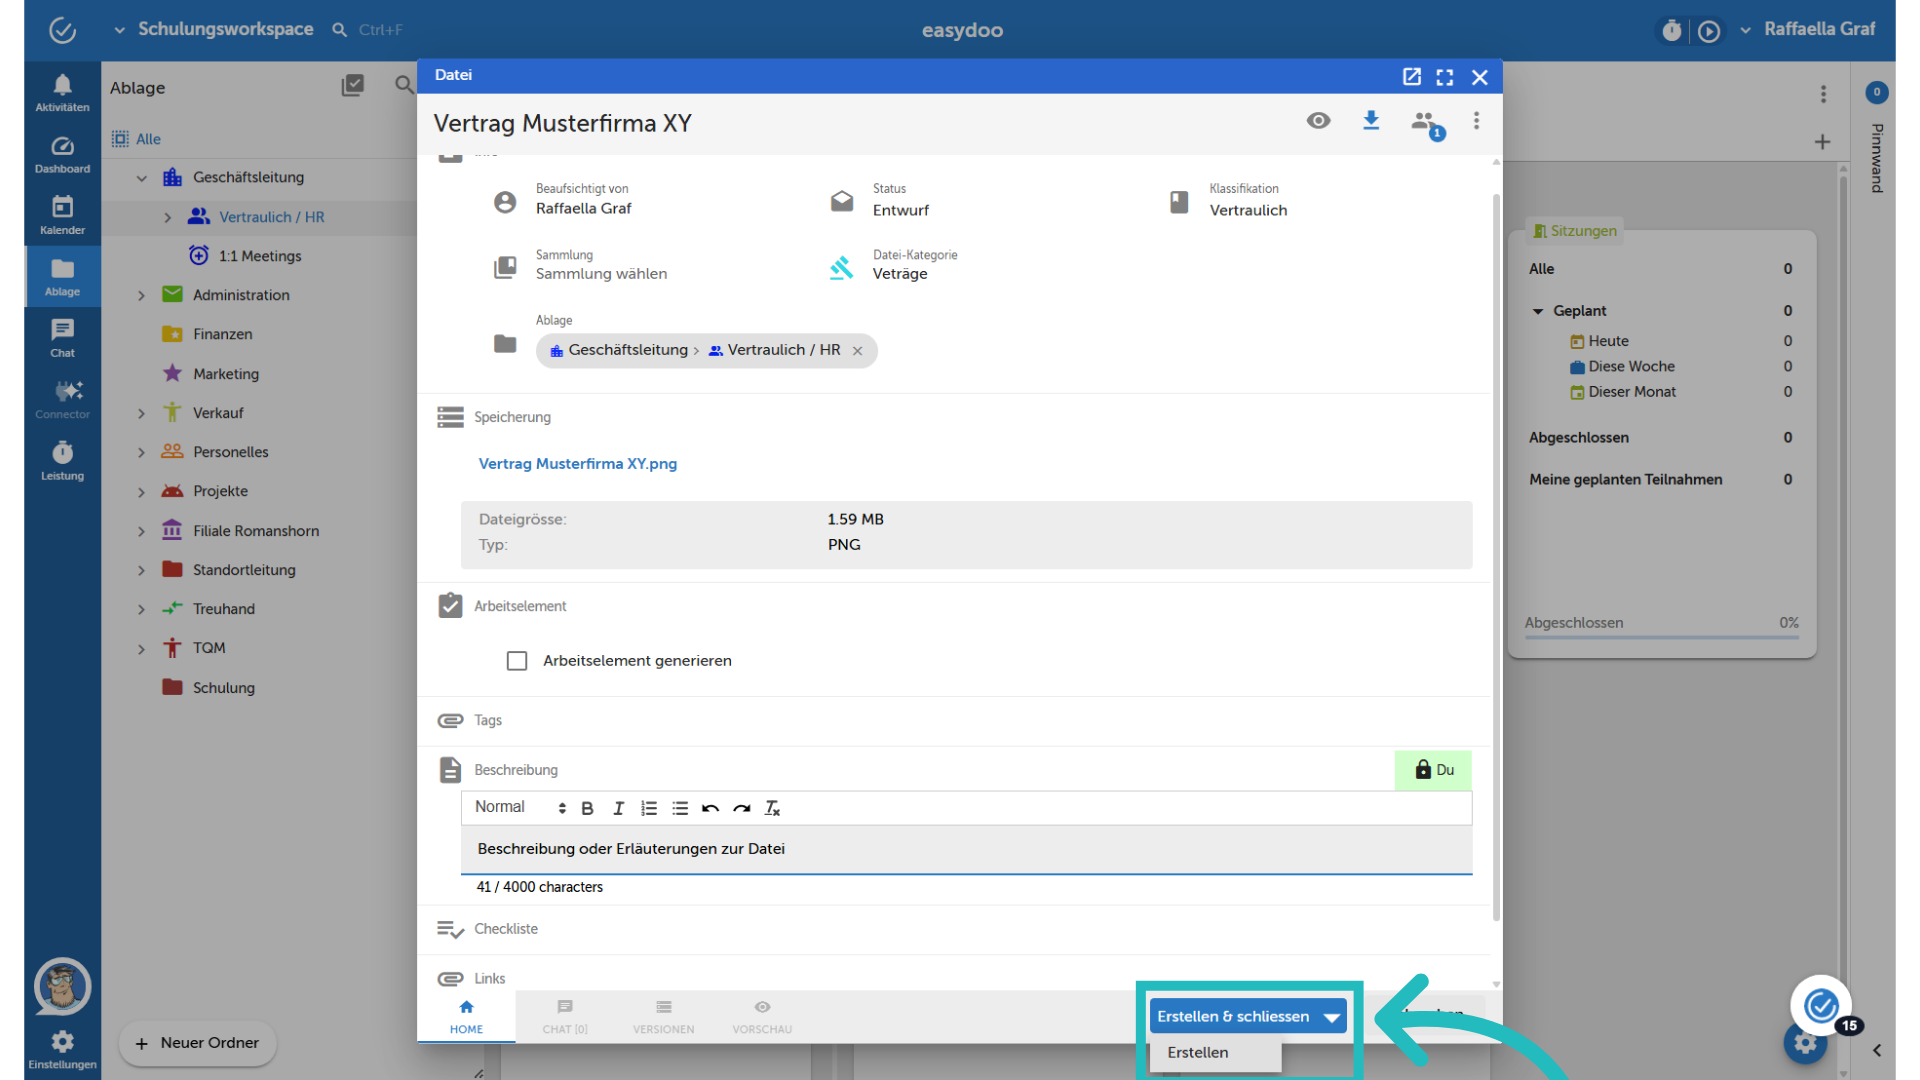This screenshot has width=1920, height=1080.
Task: Click the stopwatch icon in top bar
Action: (x=1671, y=31)
